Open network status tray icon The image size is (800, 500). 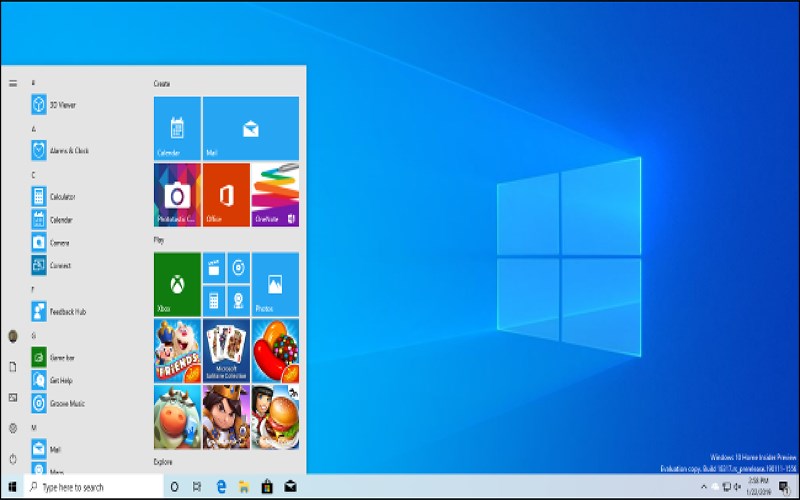pos(726,487)
